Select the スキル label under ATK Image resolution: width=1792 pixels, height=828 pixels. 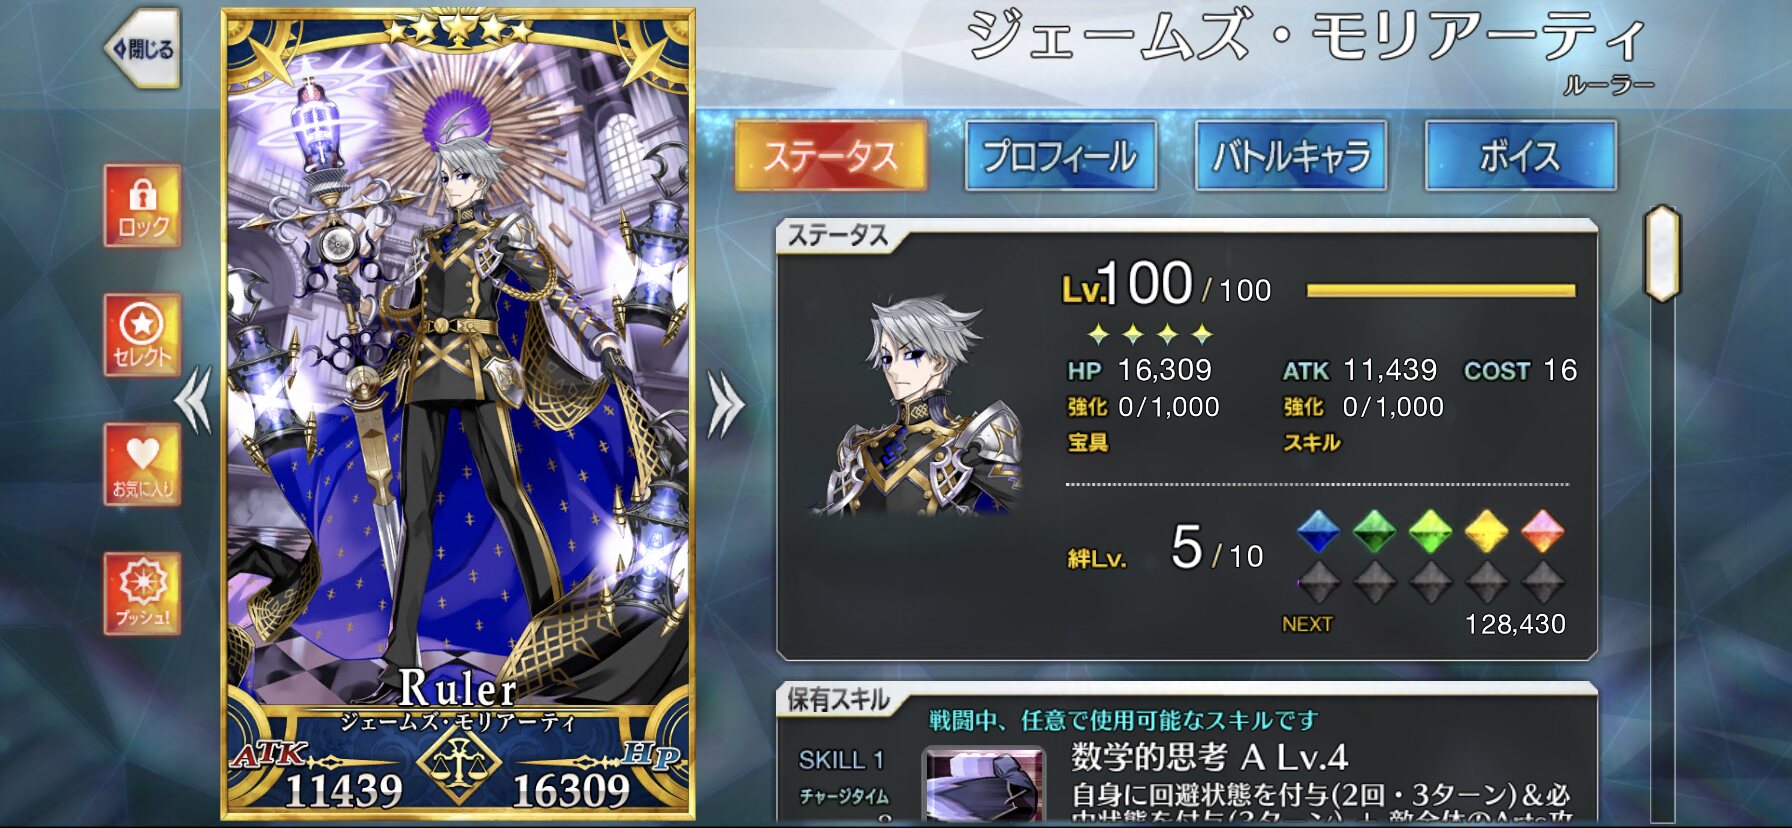tap(1312, 442)
